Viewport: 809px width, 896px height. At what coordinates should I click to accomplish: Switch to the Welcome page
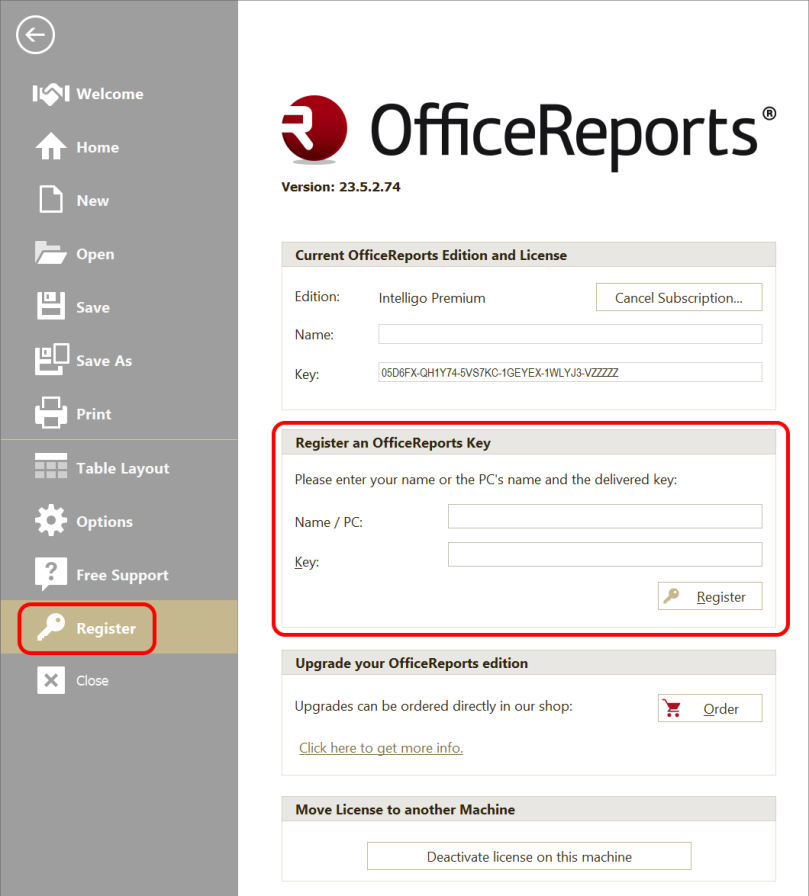click(50, 93)
